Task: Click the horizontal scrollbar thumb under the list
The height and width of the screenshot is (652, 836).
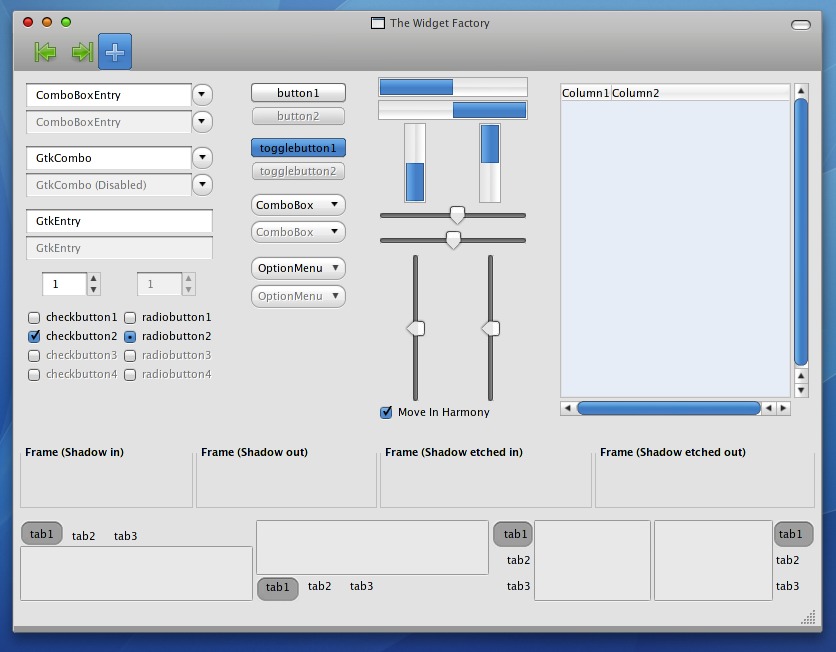Action: (669, 408)
